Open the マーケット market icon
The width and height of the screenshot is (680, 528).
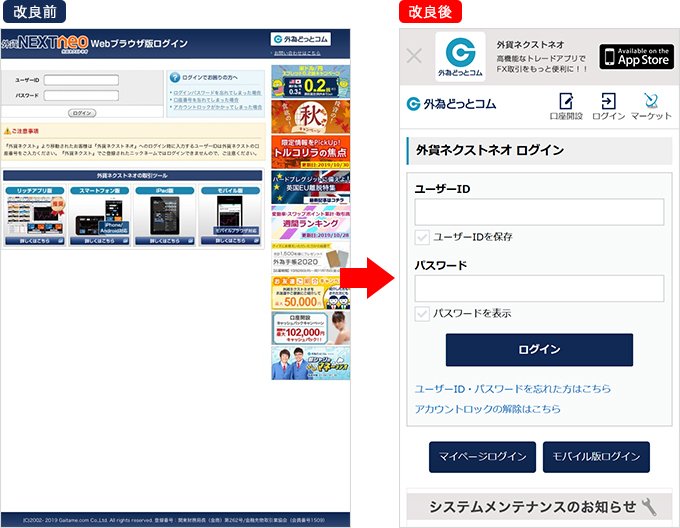tap(651, 107)
